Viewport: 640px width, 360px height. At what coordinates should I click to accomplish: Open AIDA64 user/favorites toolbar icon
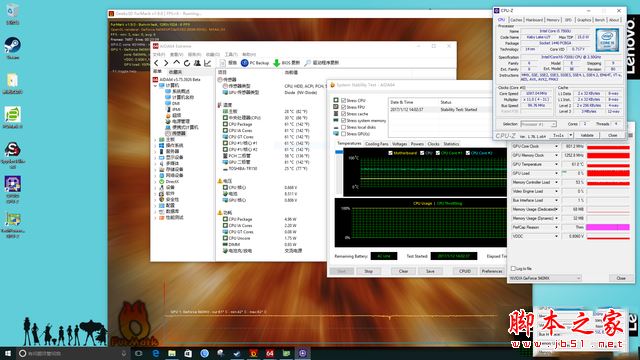197,63
